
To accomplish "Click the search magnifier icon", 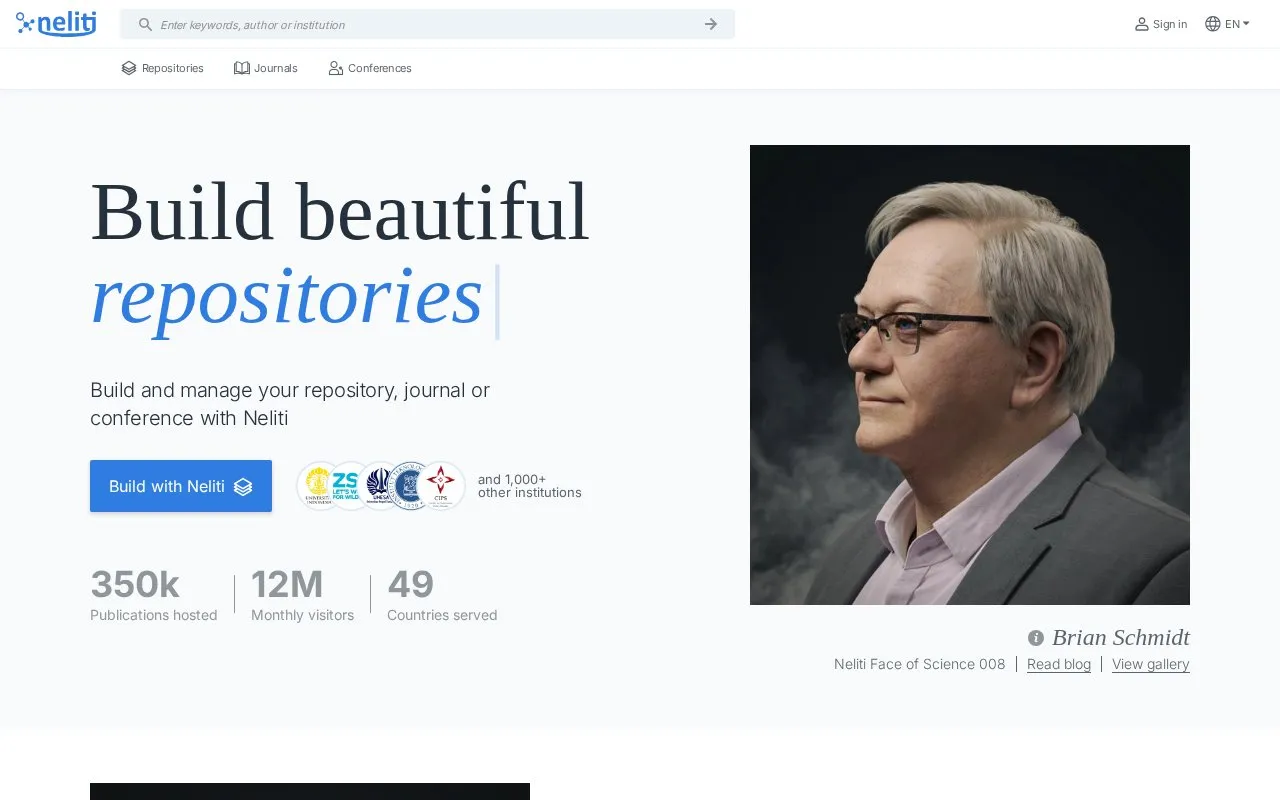I will tap(145, 24).
